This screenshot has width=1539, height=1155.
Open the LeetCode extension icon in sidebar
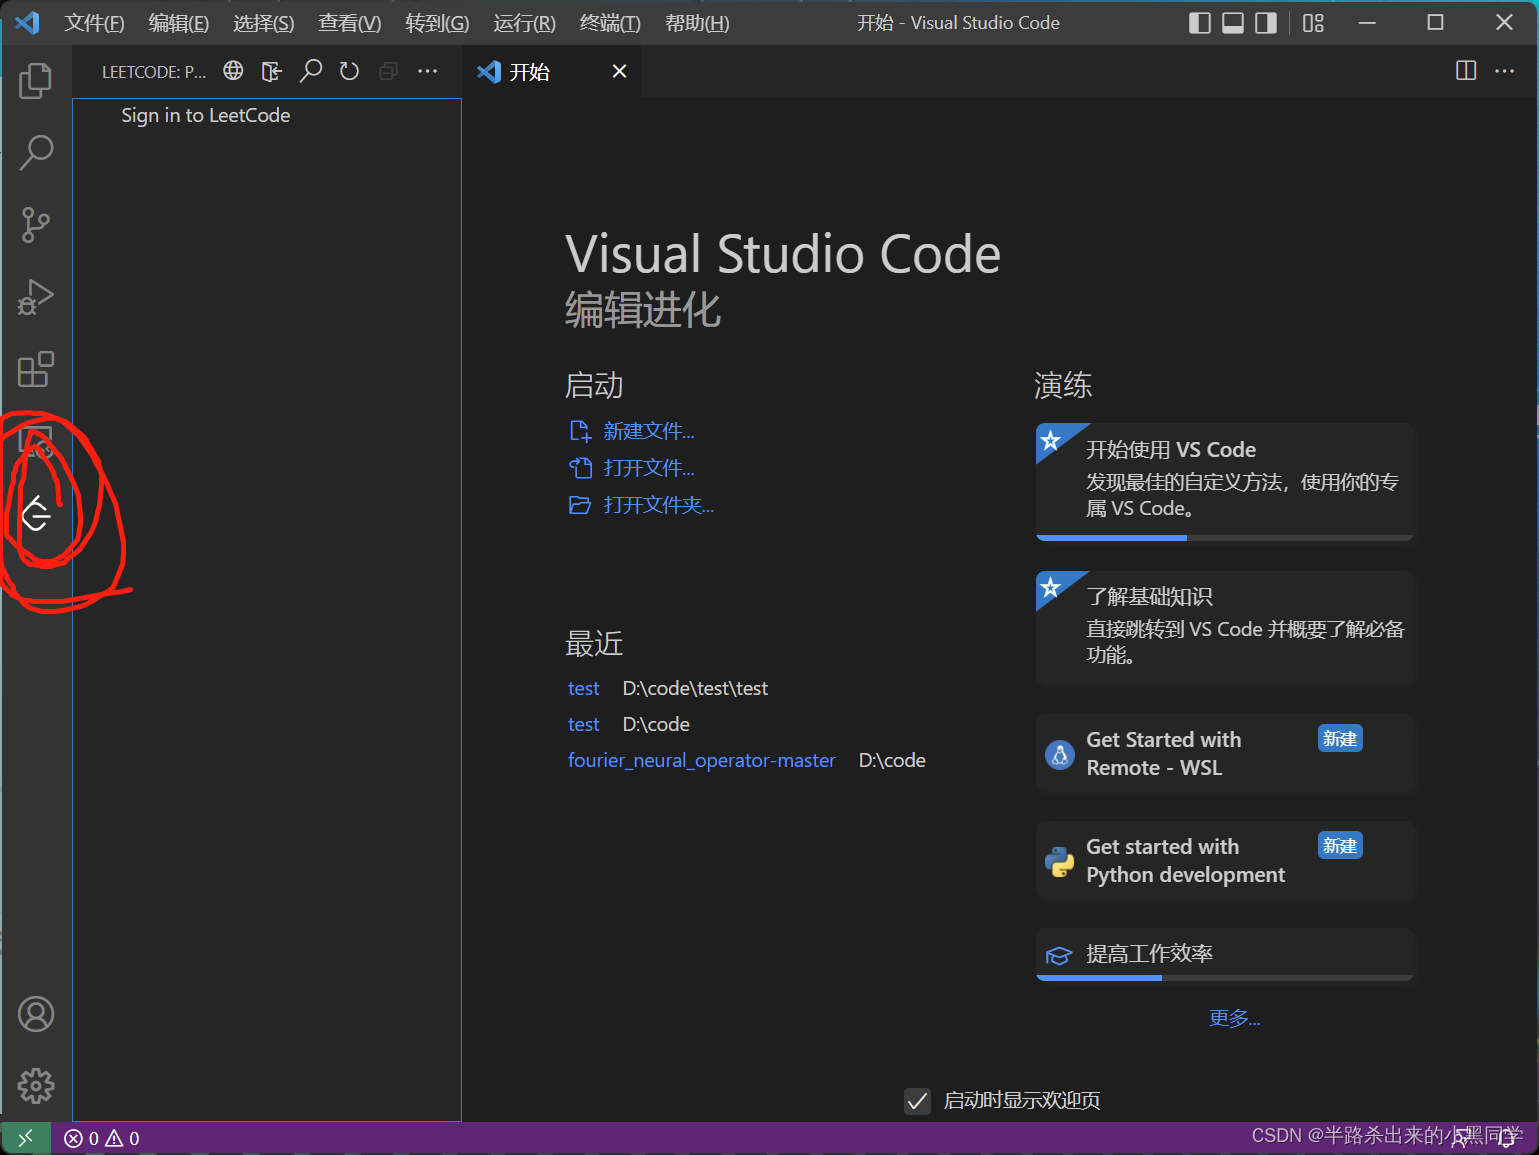coord(36,516)
